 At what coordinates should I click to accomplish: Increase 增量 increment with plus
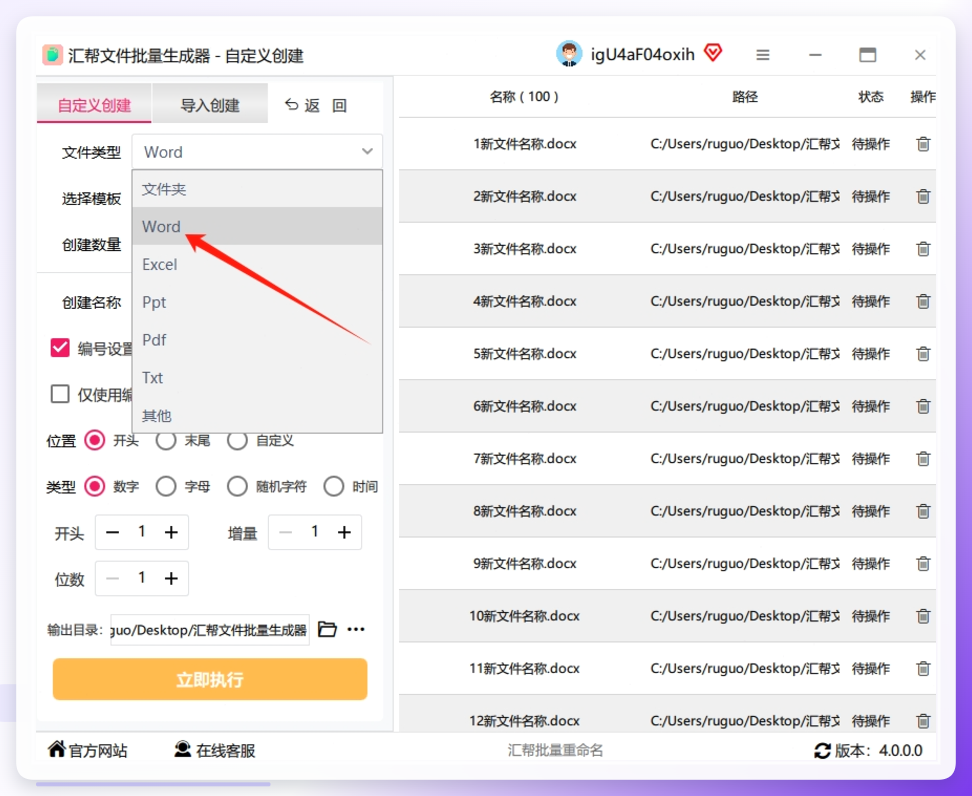pyautogui.click(x=344, y=532)
